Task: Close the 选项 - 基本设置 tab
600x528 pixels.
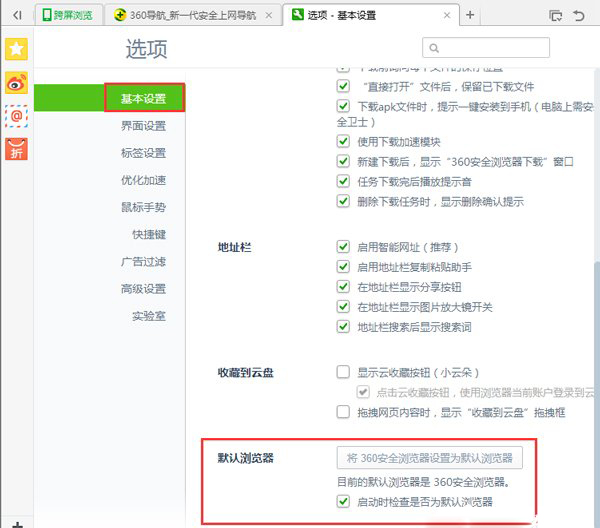Action: click(447, 15)
